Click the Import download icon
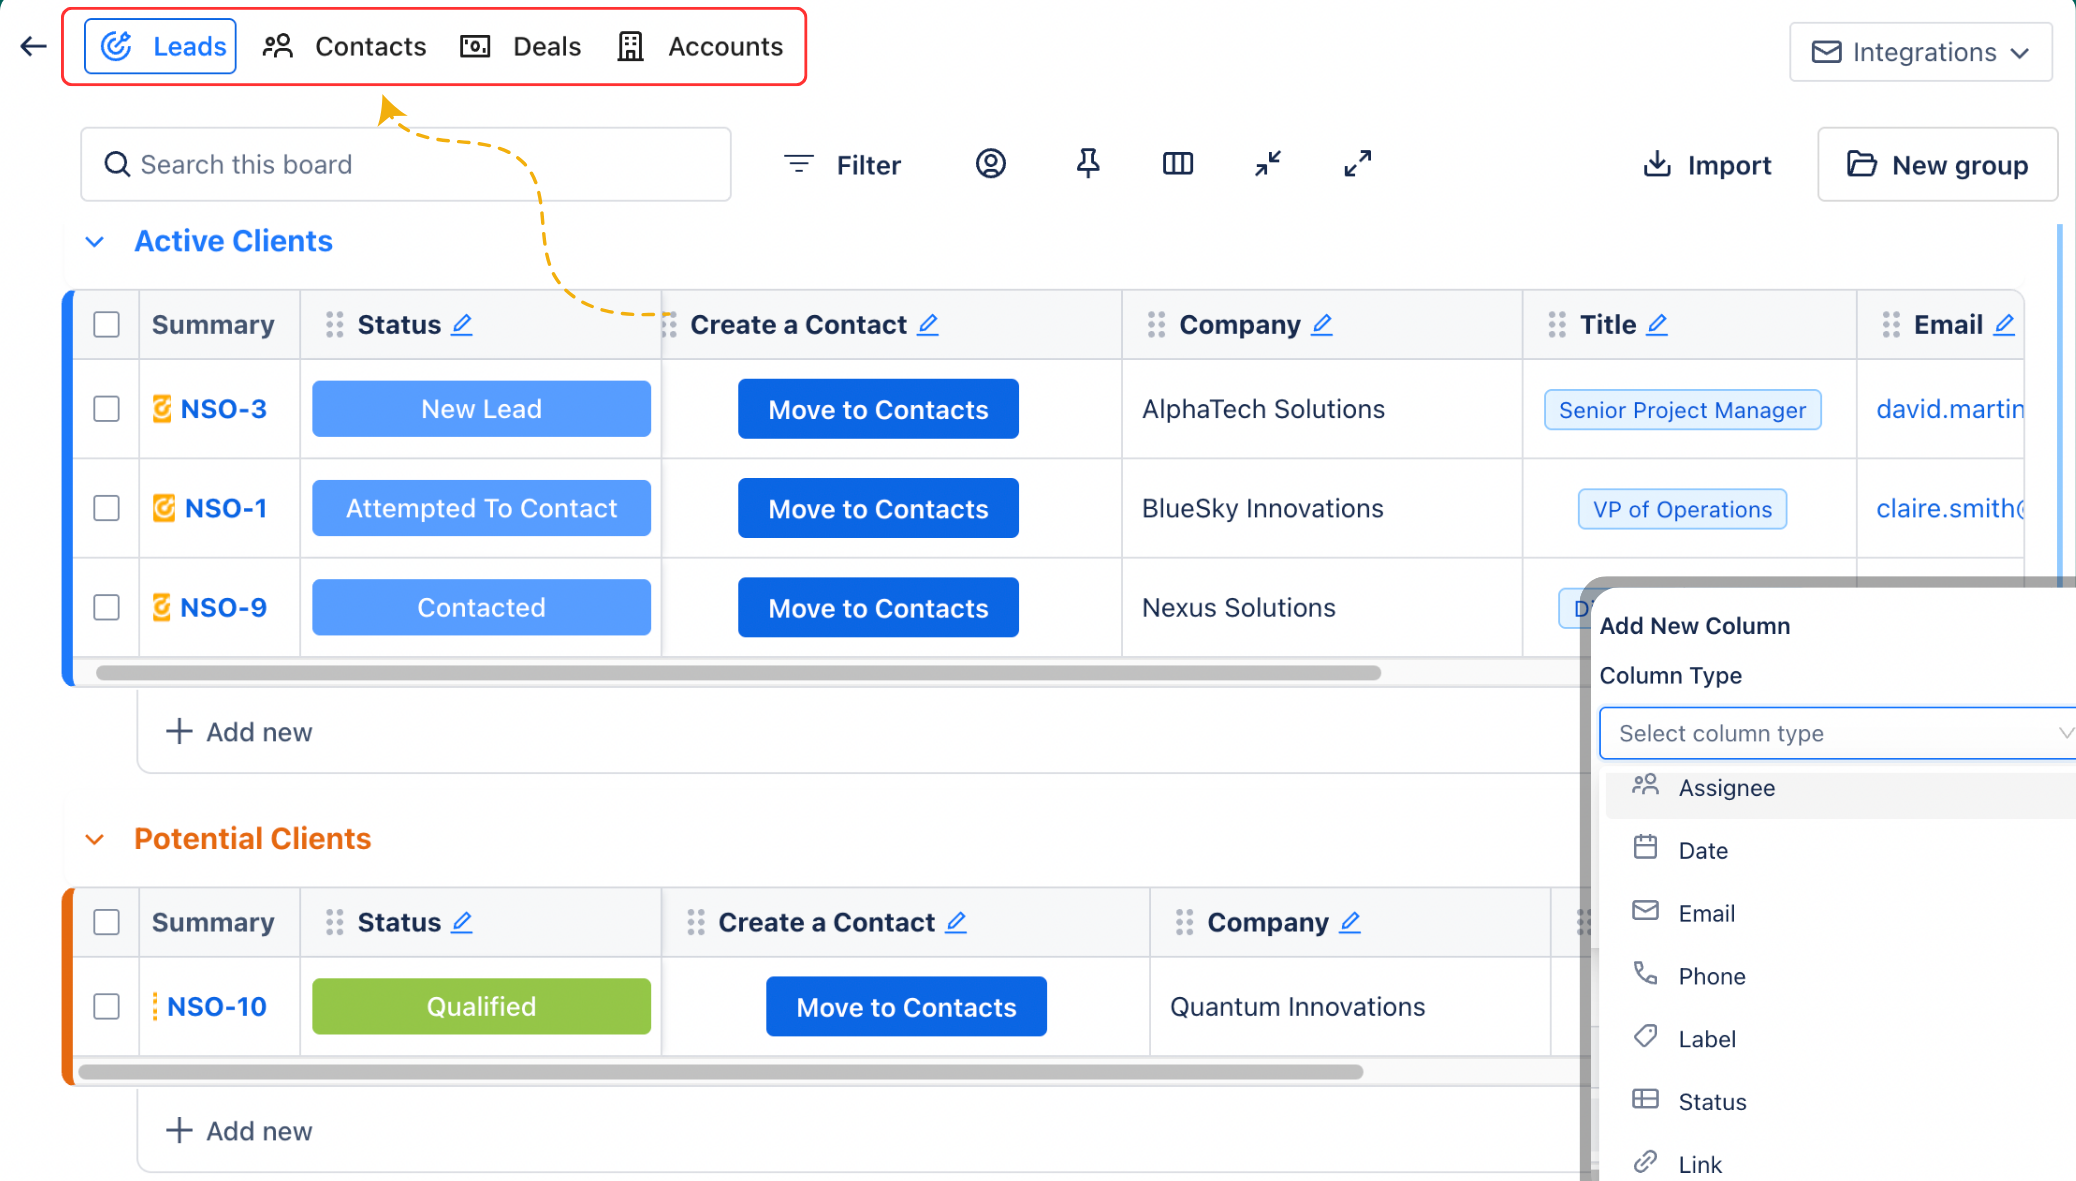 coord(1659,164)
